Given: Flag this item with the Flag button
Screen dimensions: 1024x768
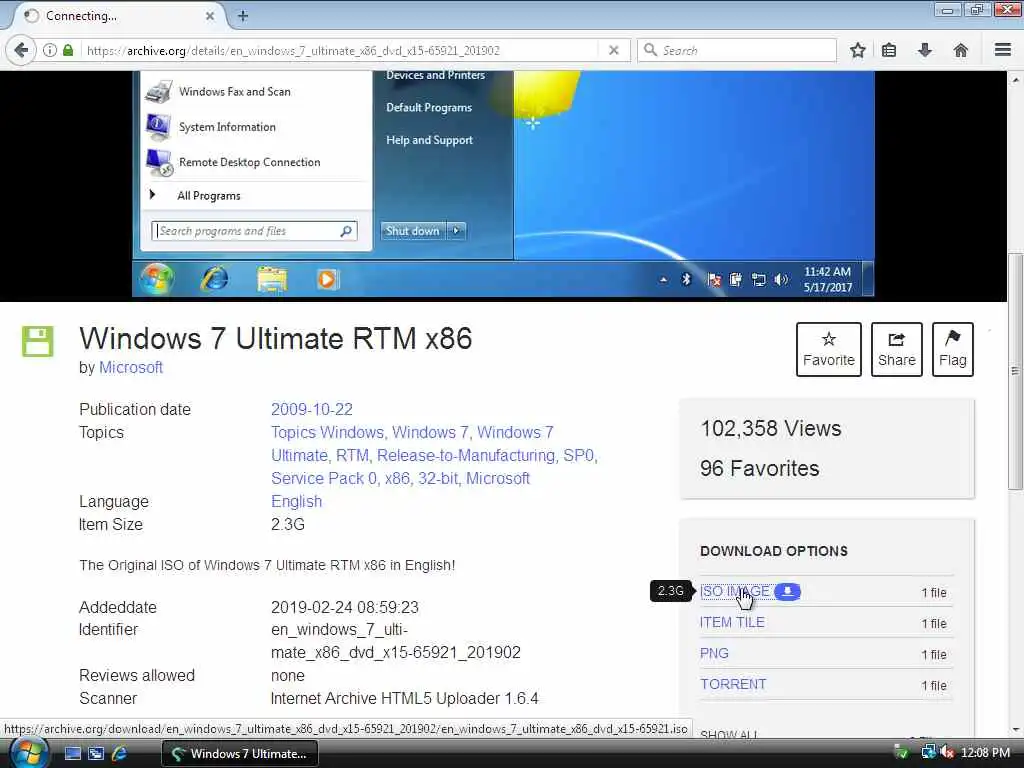Looking at the screenshot, I should pyautogui.click(x=953, y=349).
